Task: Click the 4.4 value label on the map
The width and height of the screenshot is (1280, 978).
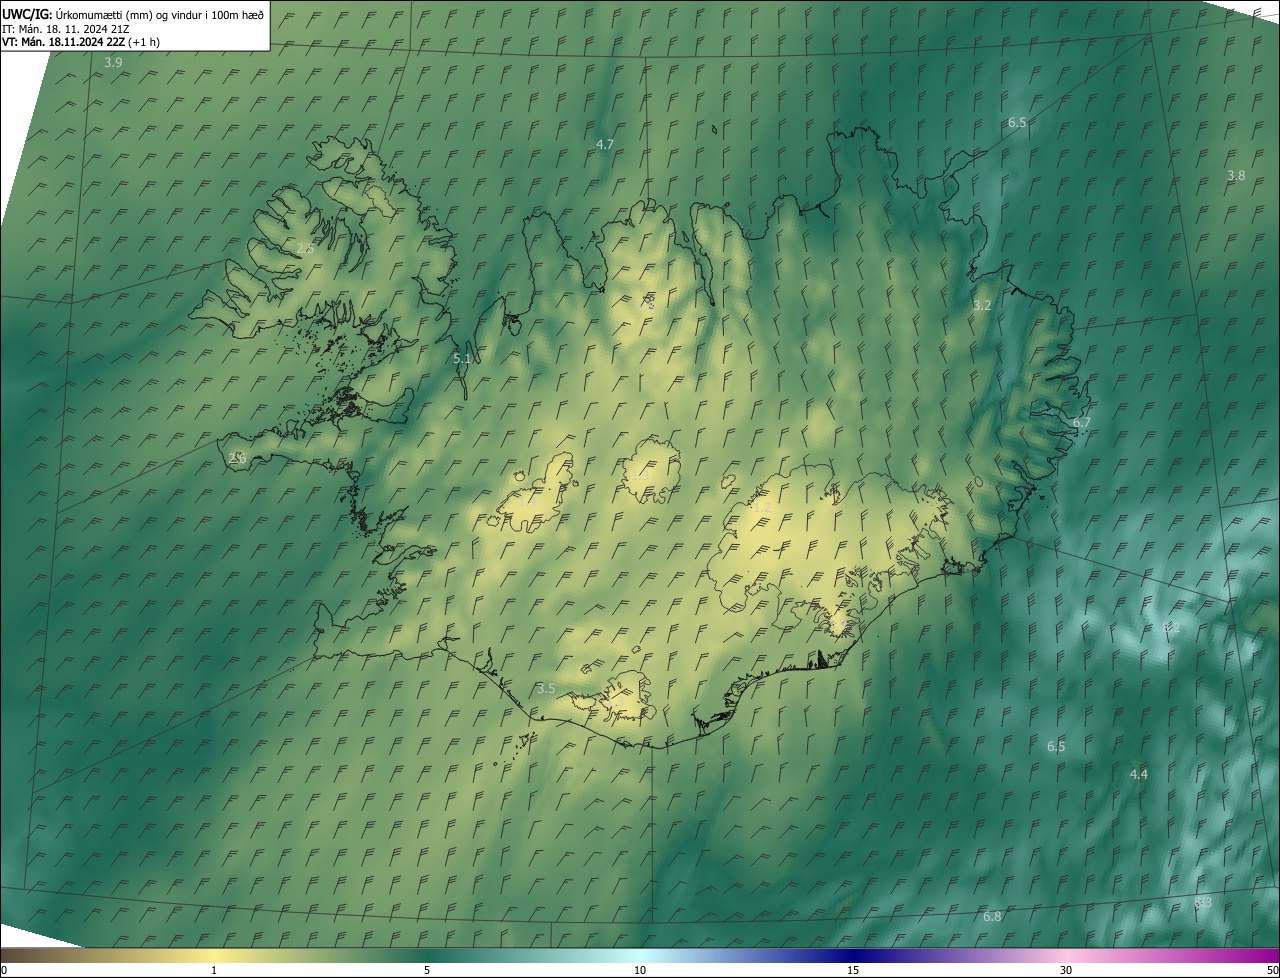Action: pos(1139,774)
